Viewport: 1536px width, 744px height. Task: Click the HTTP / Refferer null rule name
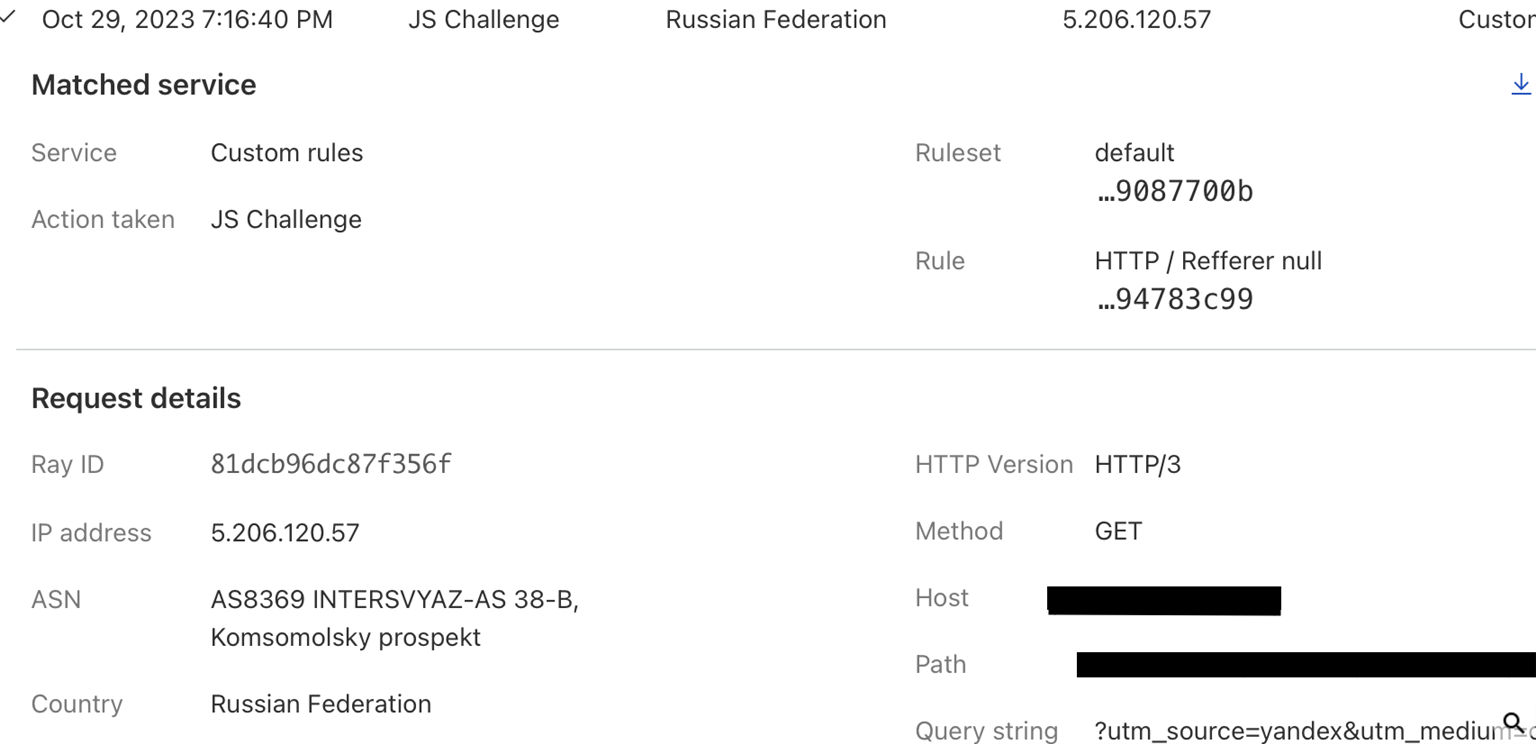point(1208,261)
